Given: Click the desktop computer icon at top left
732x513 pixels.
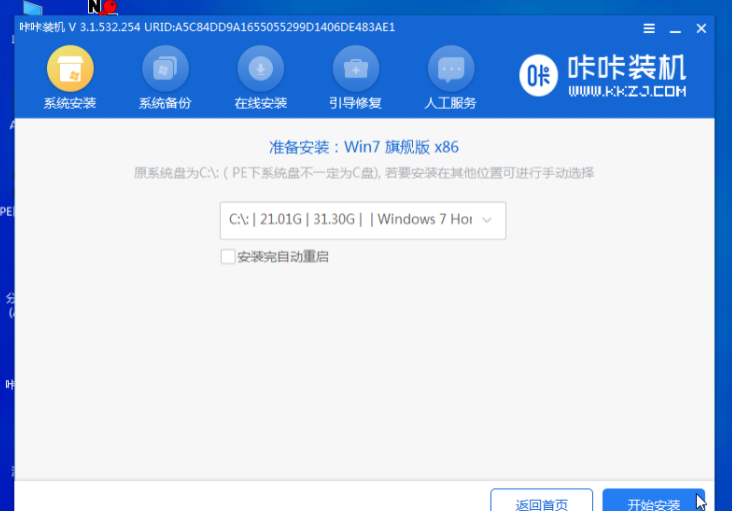Looking at the screenshot, I should [33, 7].
